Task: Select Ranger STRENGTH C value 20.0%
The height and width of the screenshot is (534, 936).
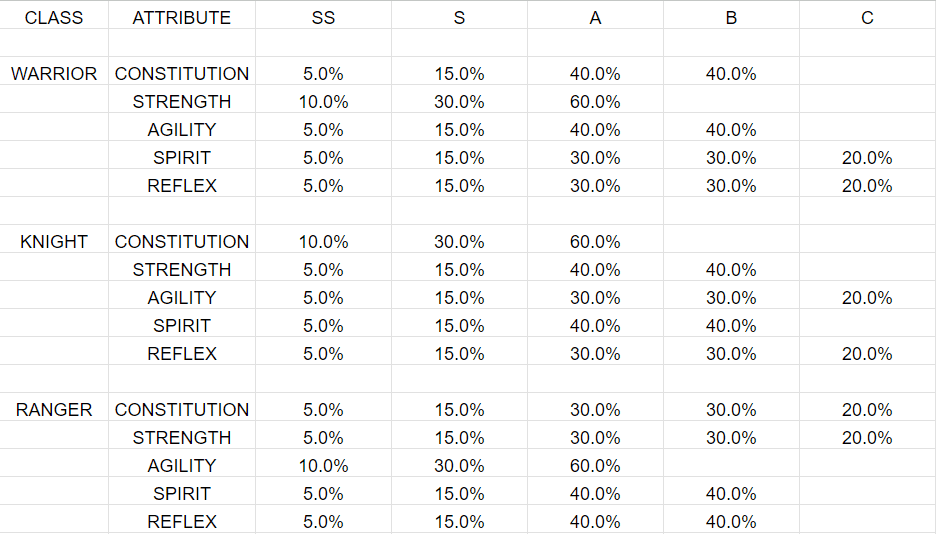Action: pos(867,437)
